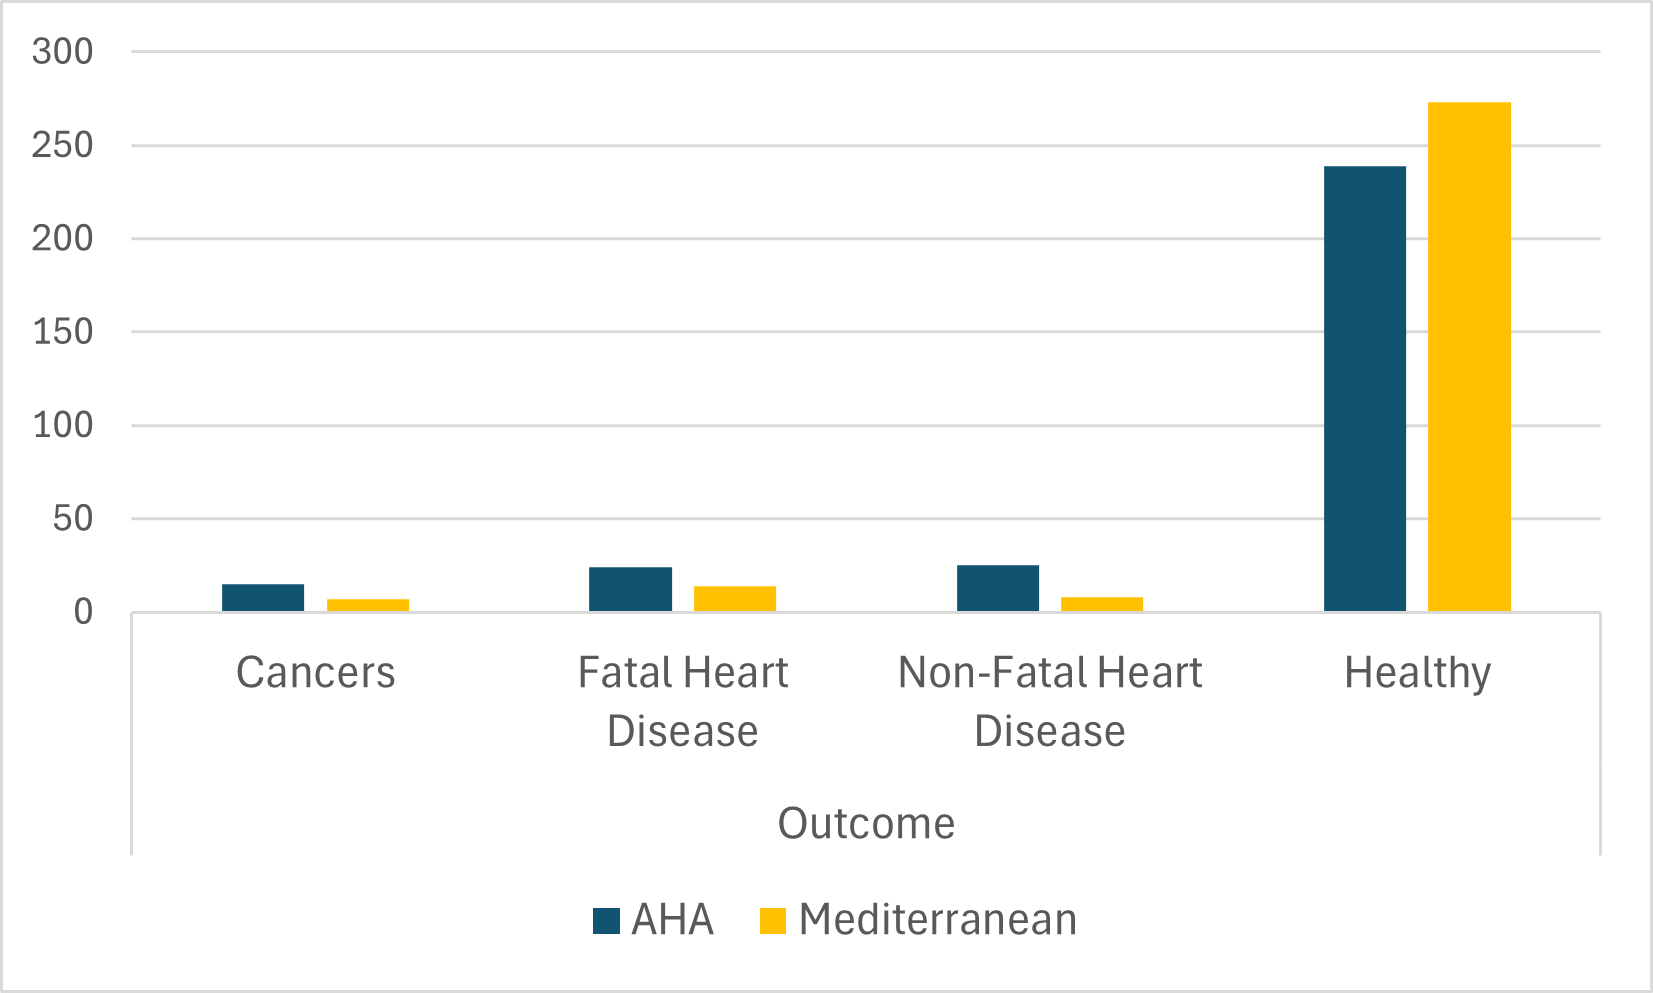Image resolution: width=1653 pixels, height=993 pixels.
Task: Select the Non-Fatal Heart Disease category label
Action: click(1050, 701)
